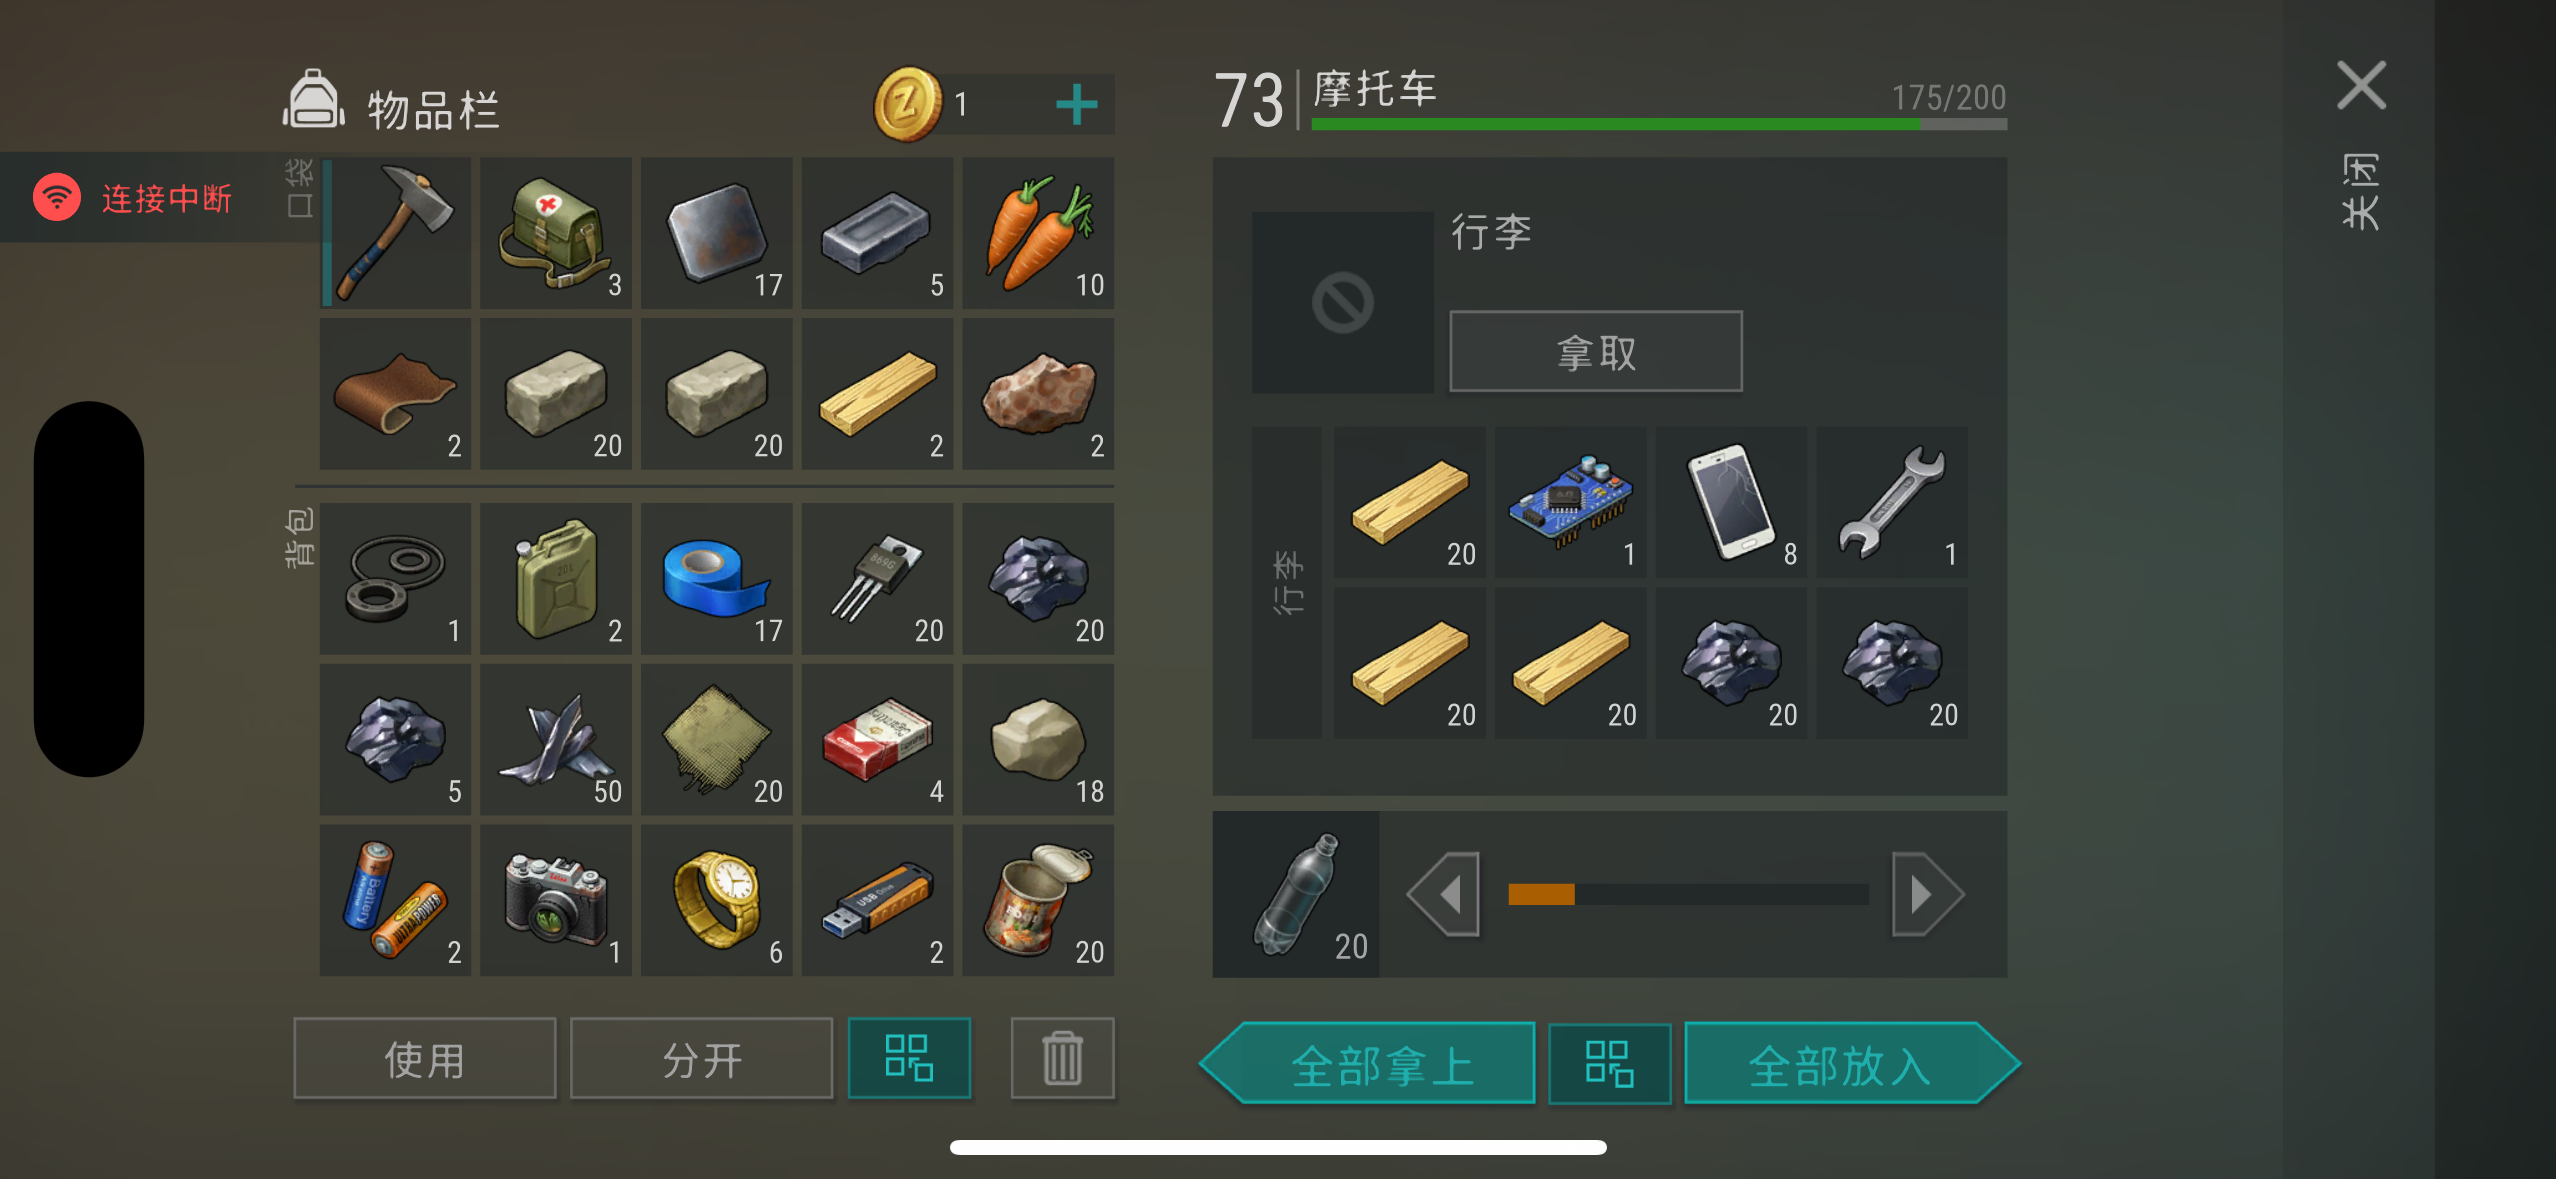Sort luggage with grid button beside 全部拿上
The height and width of the screenshot is (1179, 2556).
pyautogui.click(x=1610, y=1063)
